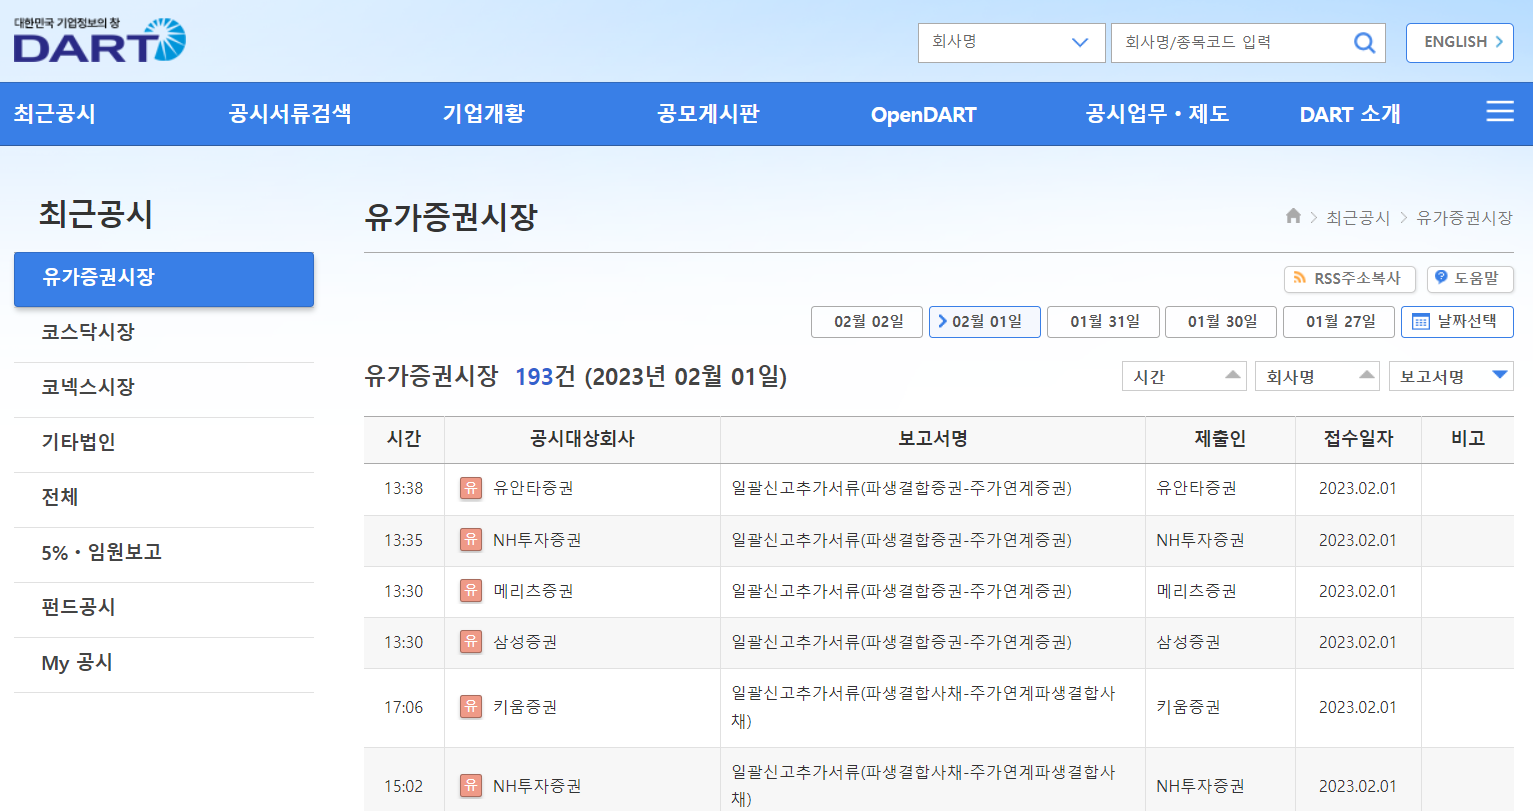The width and height of the screenshot is (1533, 811).
Task: Click the 유 badge beside 삼성증권
Action: point(470,642)
